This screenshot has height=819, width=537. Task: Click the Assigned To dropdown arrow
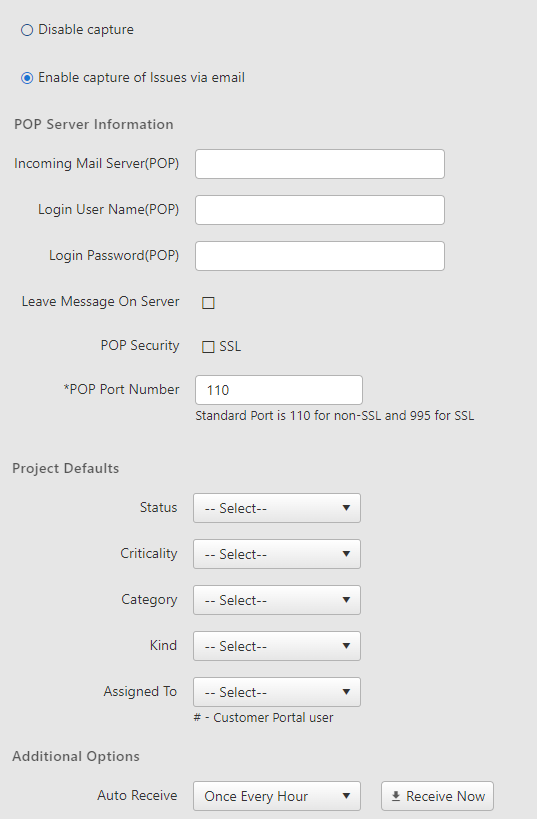coord(346,692)
